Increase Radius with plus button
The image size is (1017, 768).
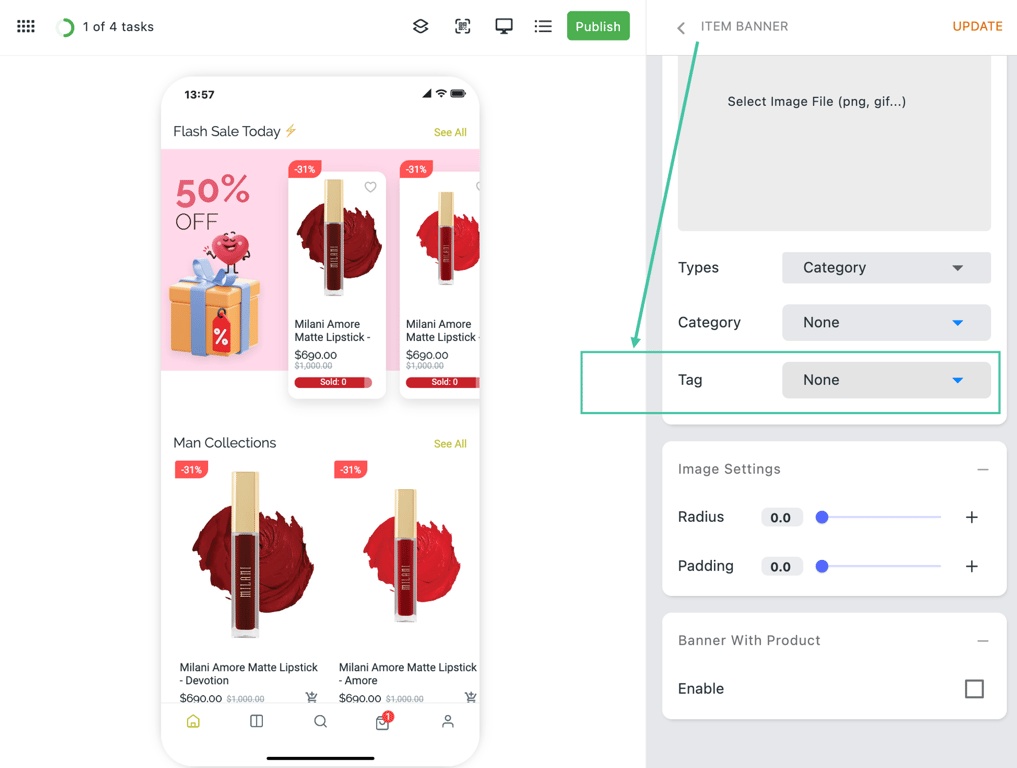pyautogui.click(x=972, y=517)
